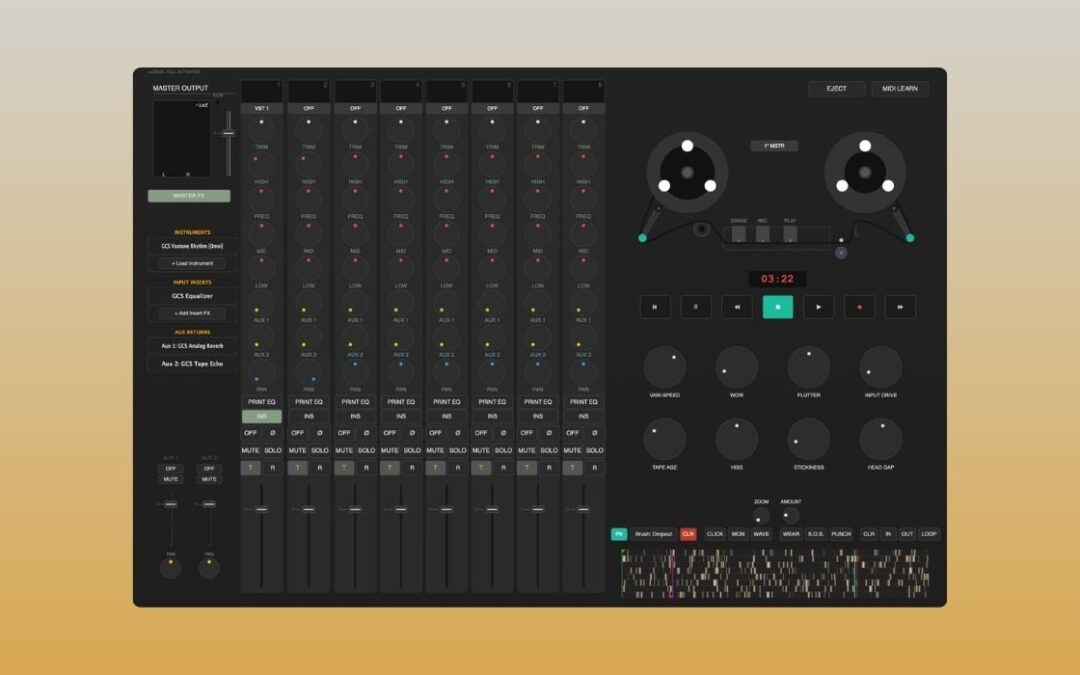The width and height of the screenshot is (1080, 675).
Task: Click the VARI-SPEED knob
Action: tap(665, 367)
